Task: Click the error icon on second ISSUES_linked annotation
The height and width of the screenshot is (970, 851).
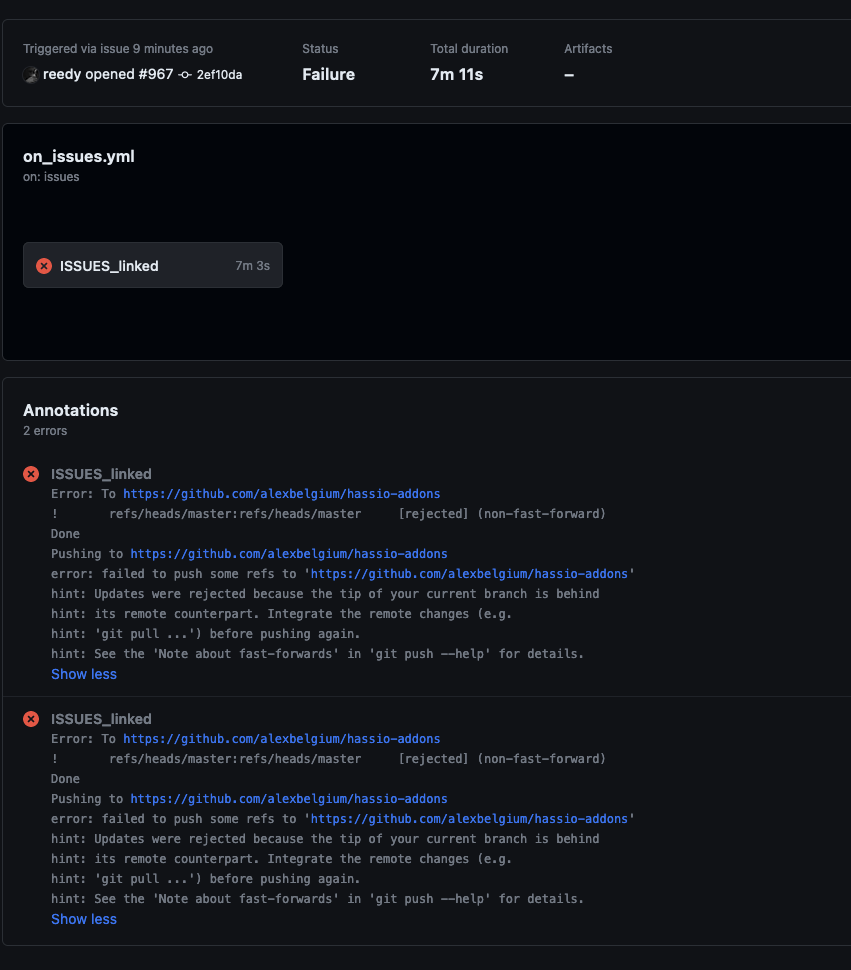Action: tap(30, 718)
